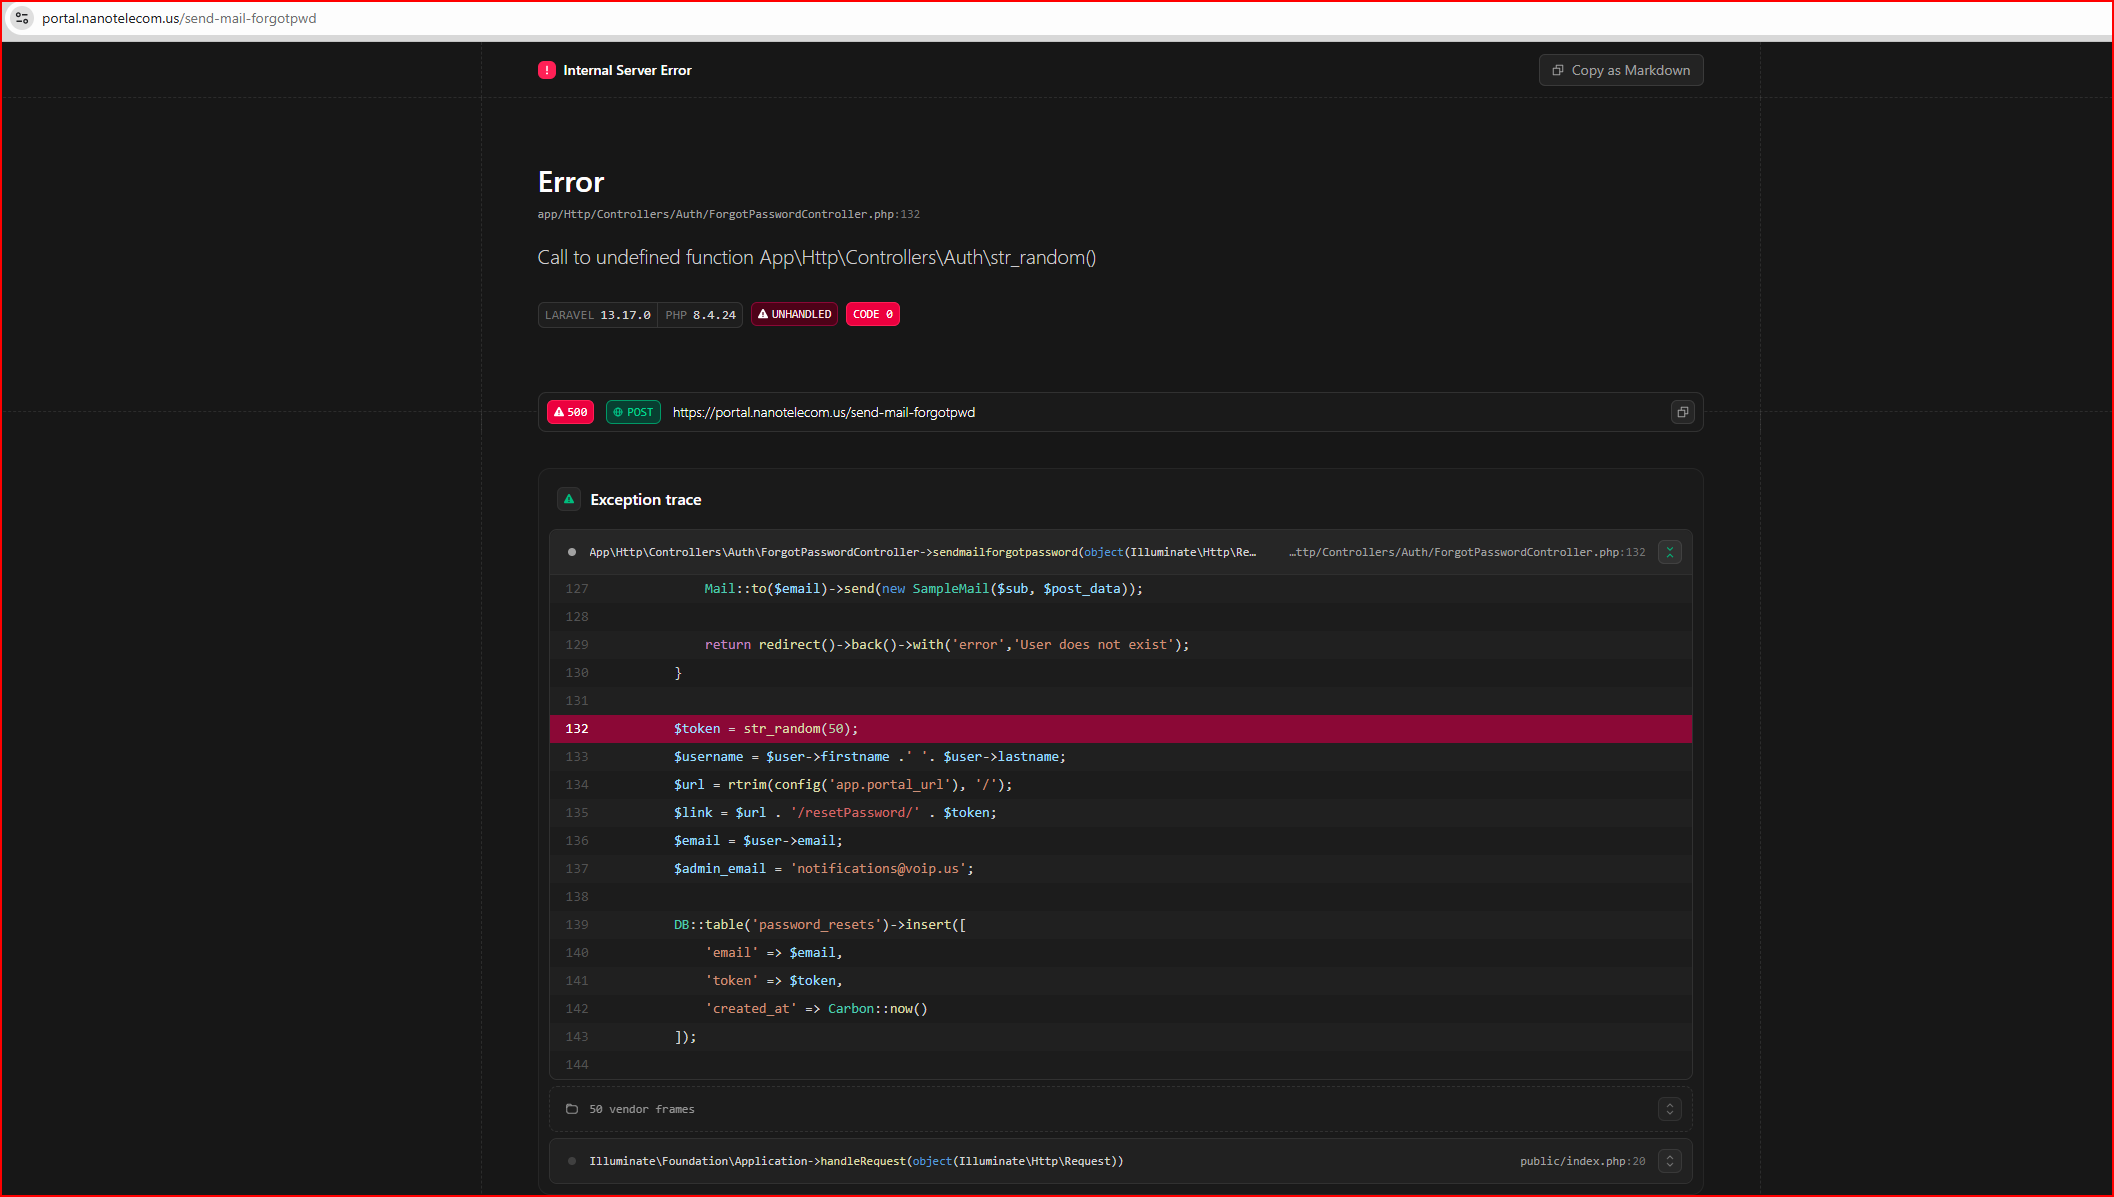Click the site info icon in address bar
This screenshot has height=1197, width=2114.
[x=22, y=18]
